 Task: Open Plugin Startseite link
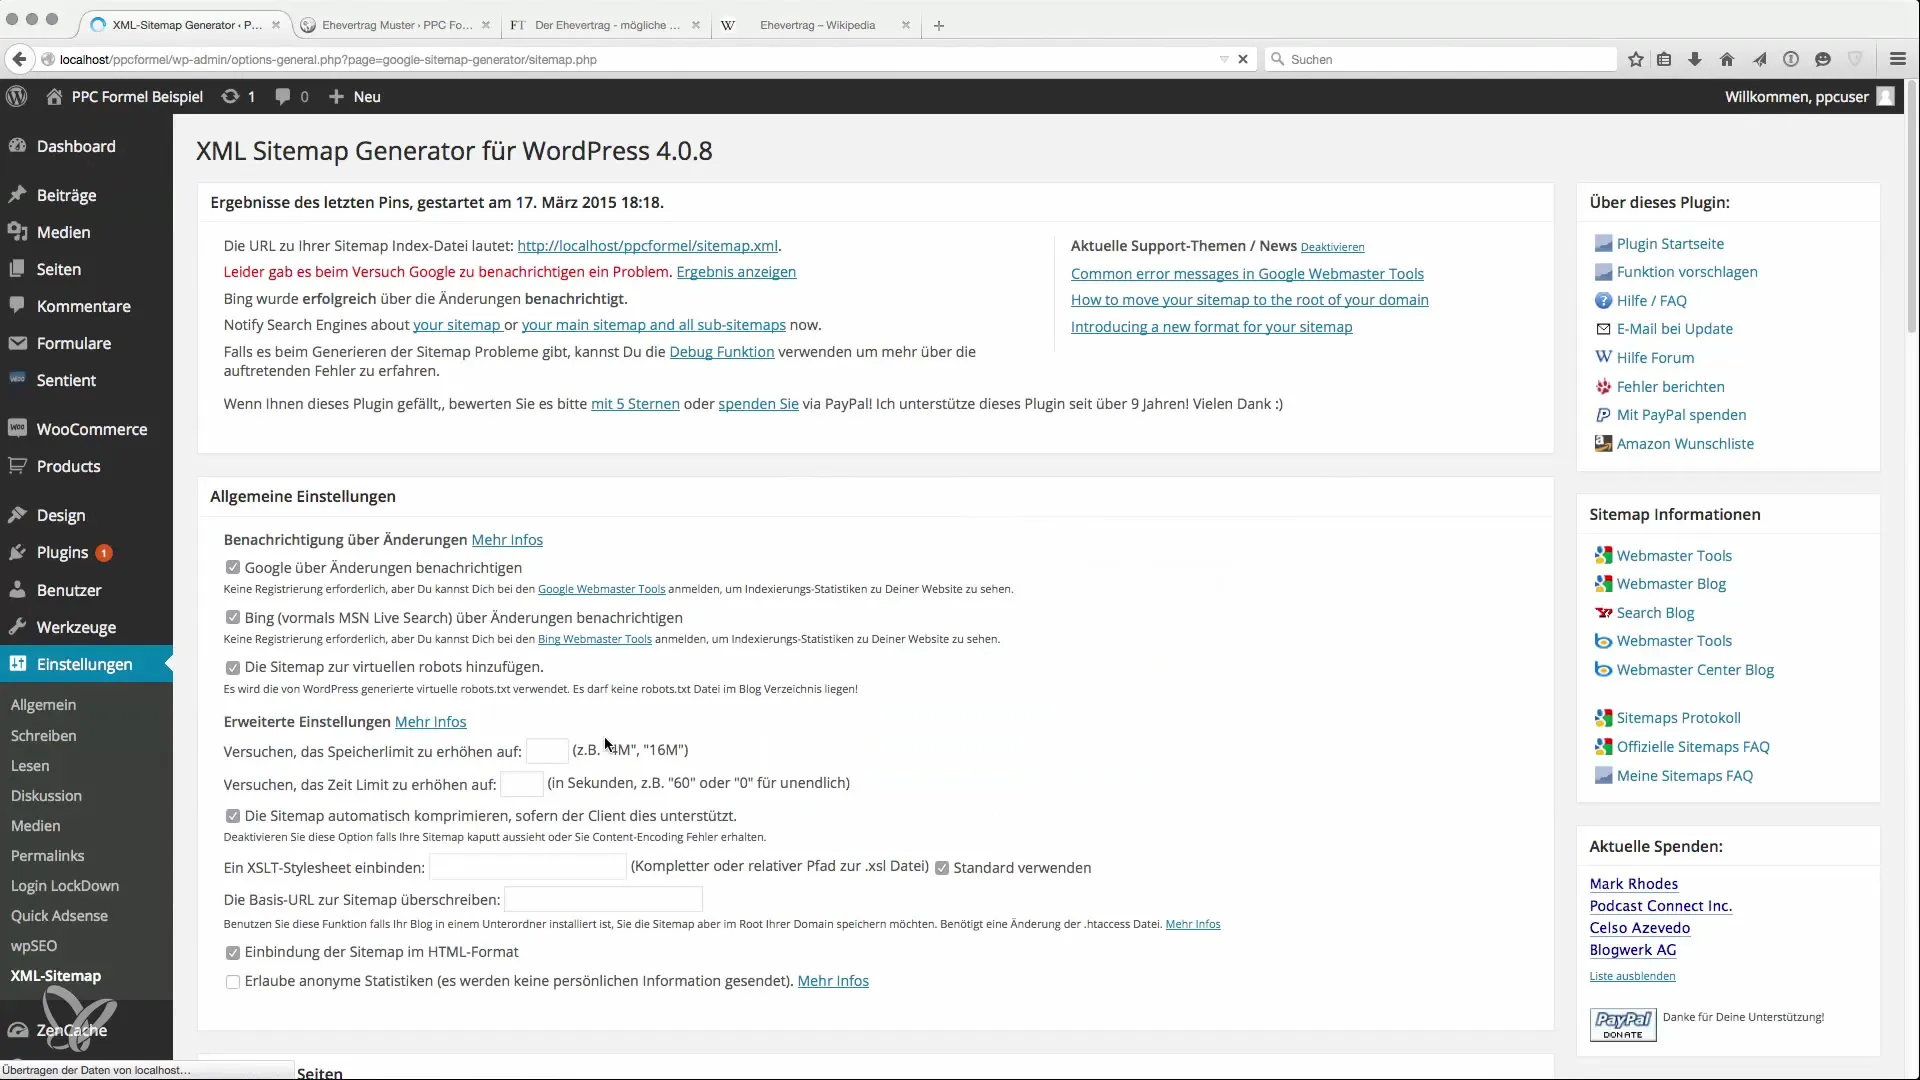(x=1670, y=243)
